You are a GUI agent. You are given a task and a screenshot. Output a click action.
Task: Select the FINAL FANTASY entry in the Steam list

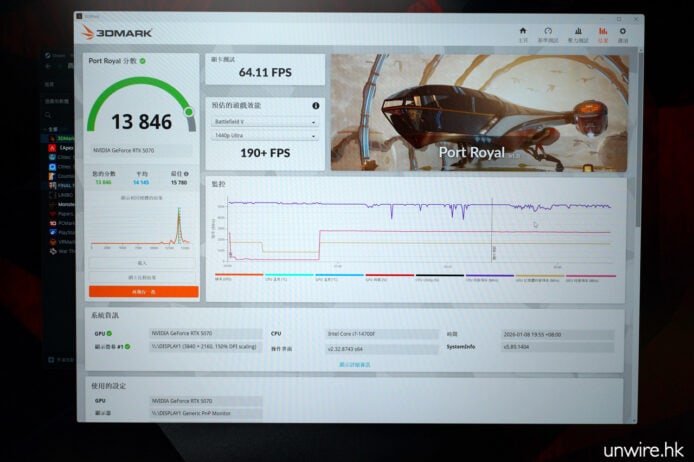click(x=61, y=185)
